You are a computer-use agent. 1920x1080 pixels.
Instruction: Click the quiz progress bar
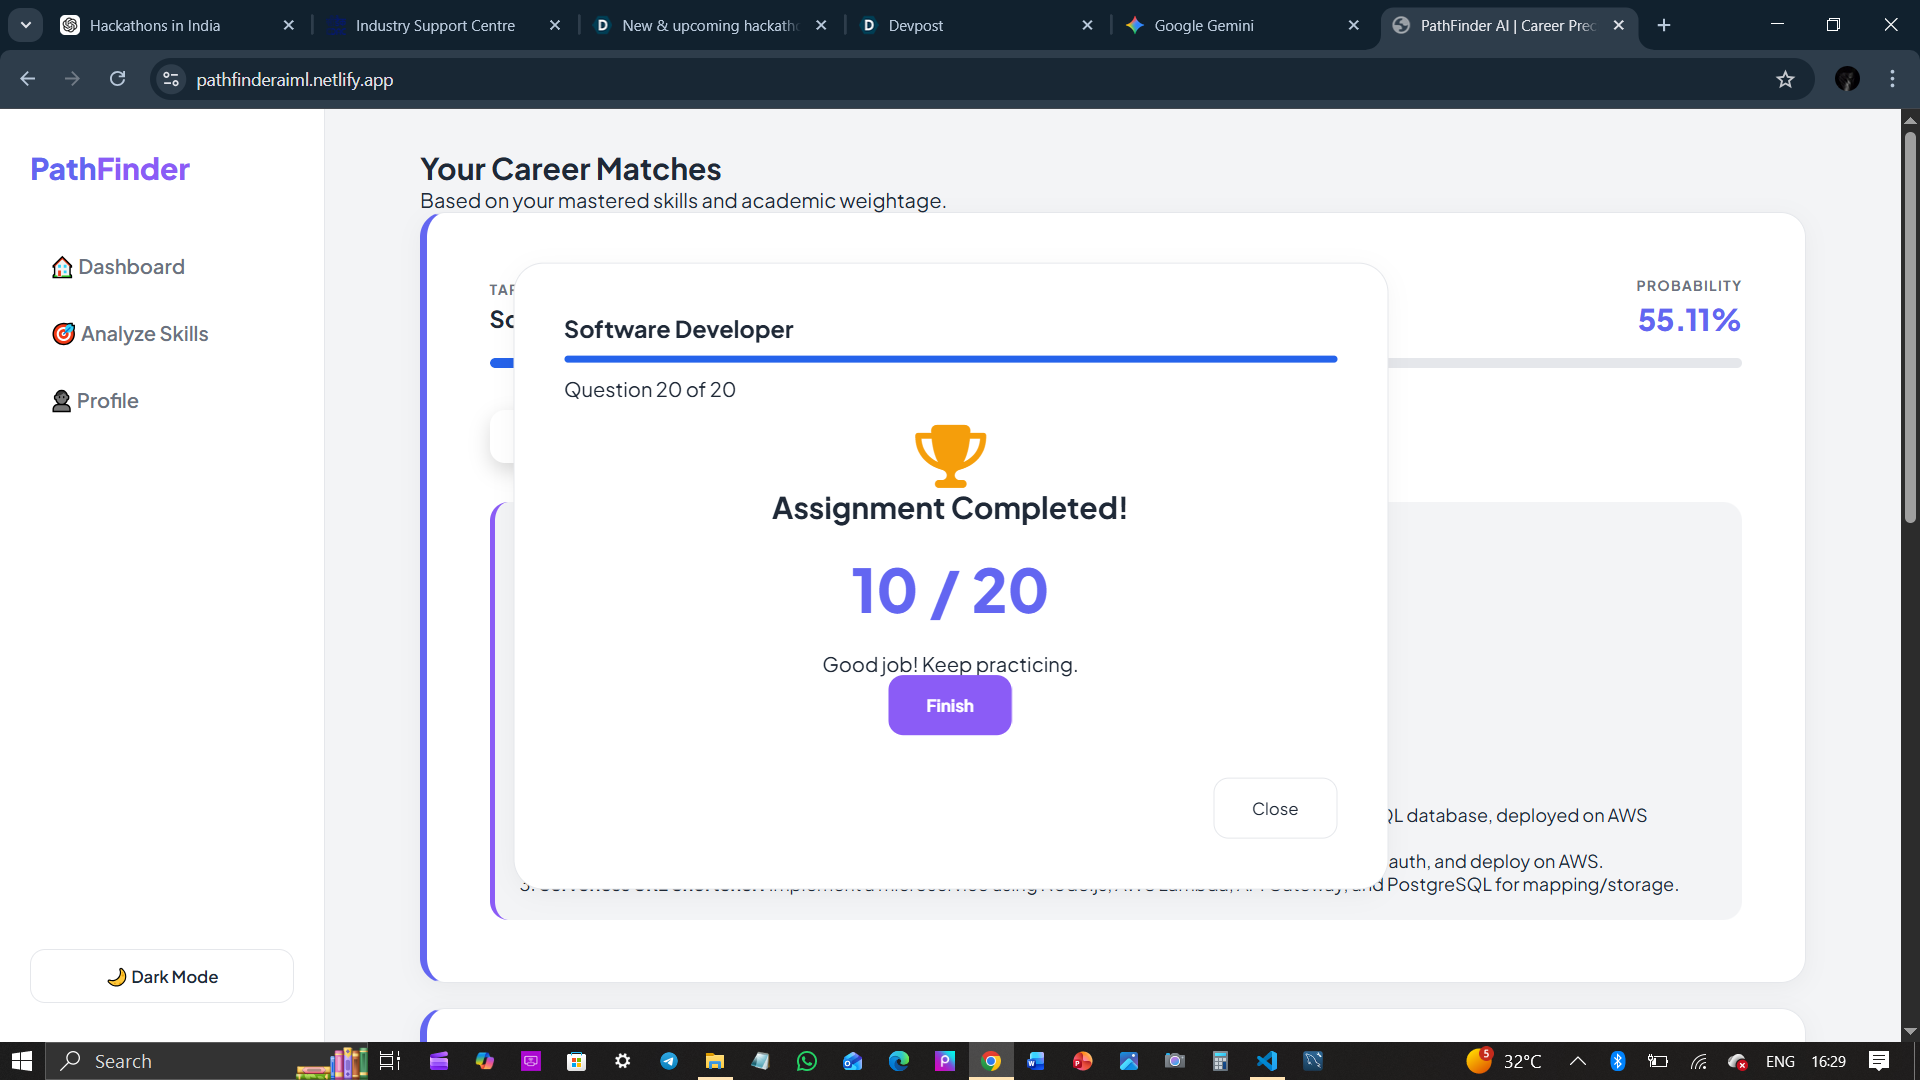[x=950, y=359]
